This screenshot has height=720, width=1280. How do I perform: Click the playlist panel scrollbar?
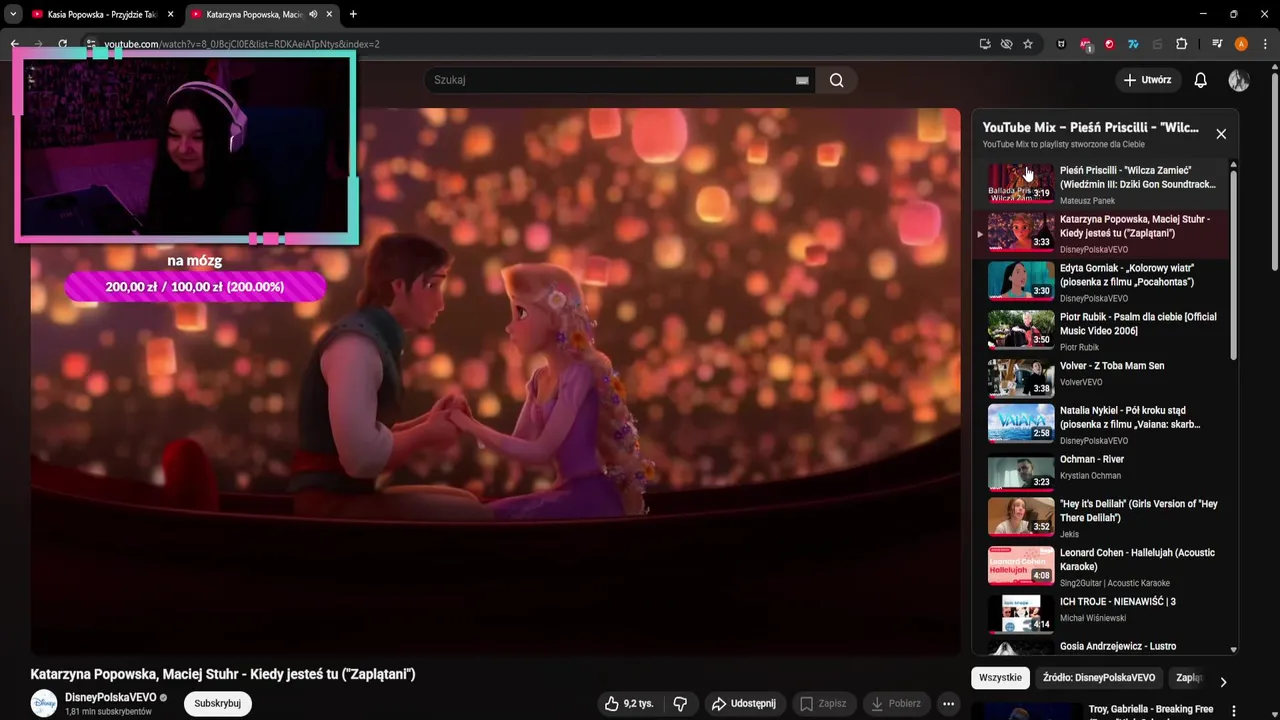(x=1233, y=265)
